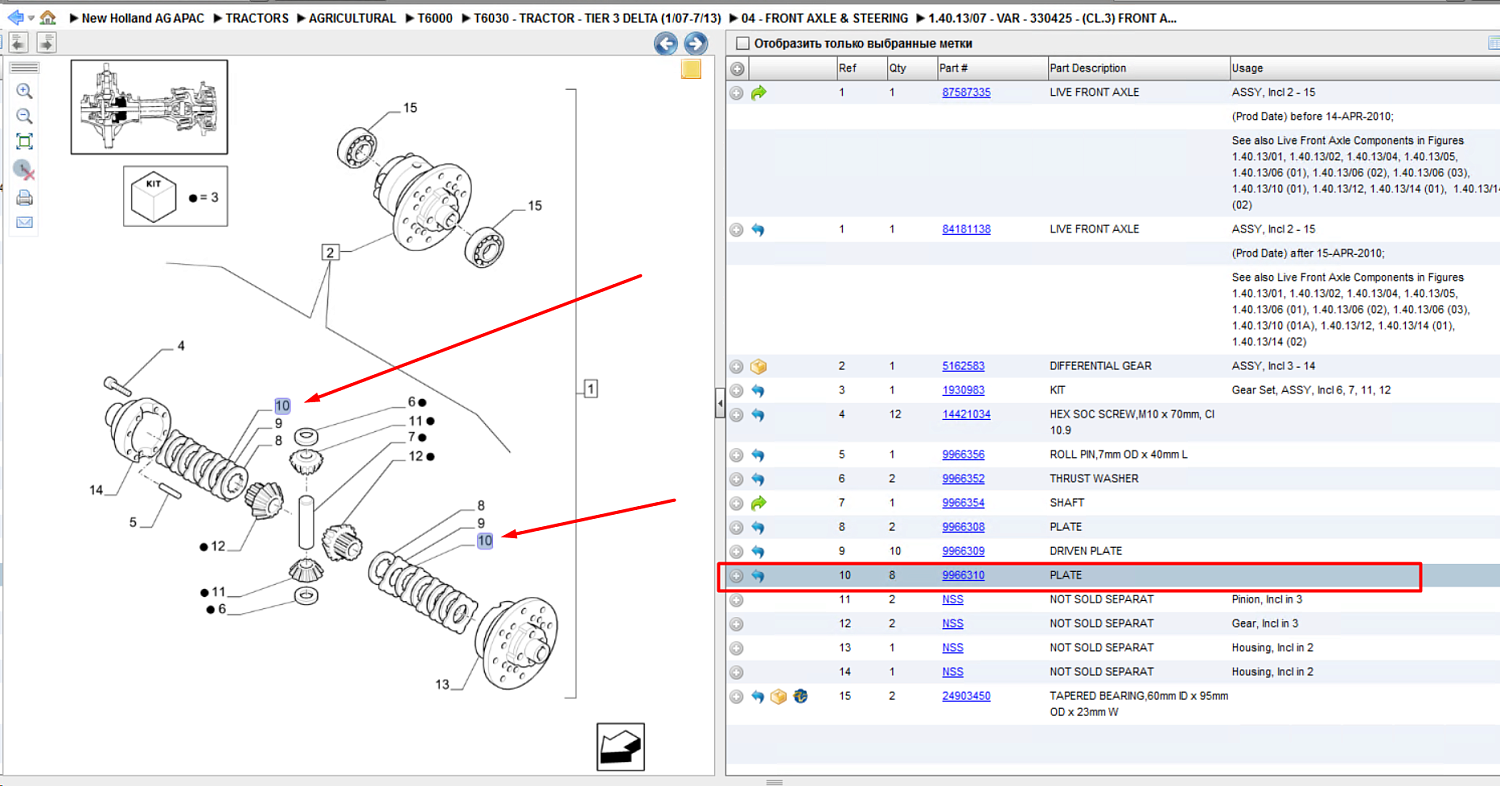Toggle 'Отобразить только выбранные метки' checkbox
The width and height of the screenshot is (1500, 786).
click(742, 43)
